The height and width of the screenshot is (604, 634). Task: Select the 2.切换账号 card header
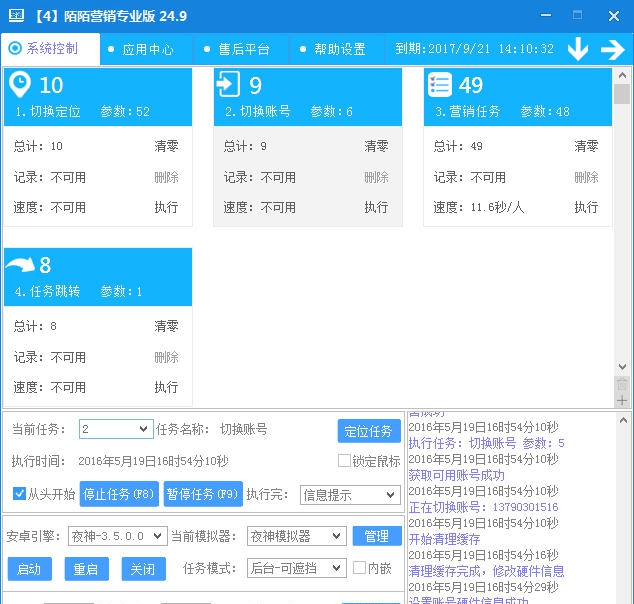(x=308, y=97)
